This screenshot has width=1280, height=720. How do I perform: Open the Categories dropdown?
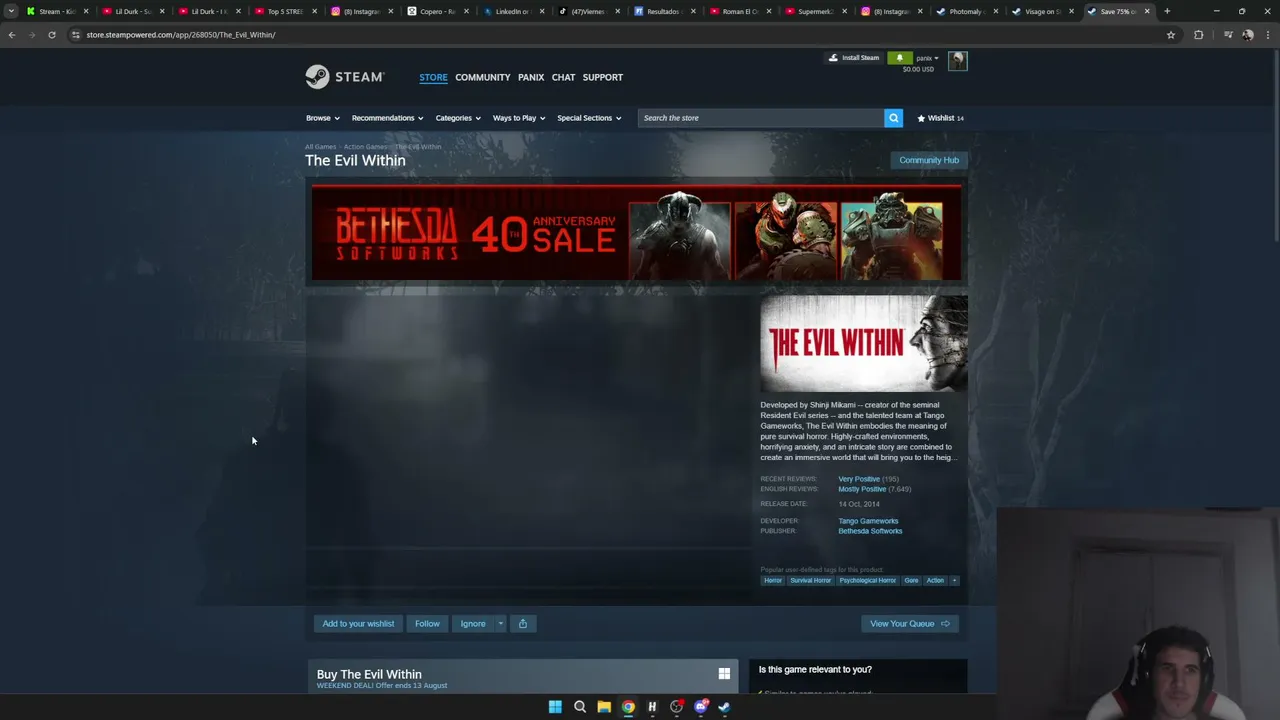tap(458, 118)
